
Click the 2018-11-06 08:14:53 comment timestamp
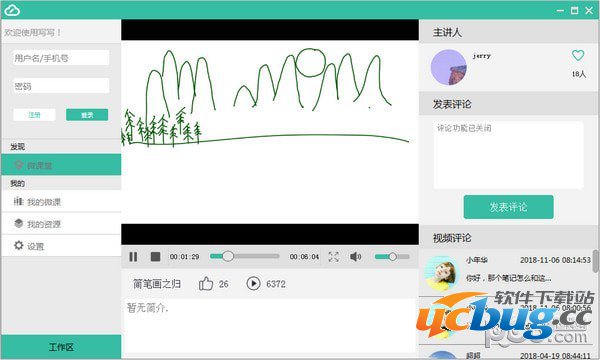pyautogui.click(x=555, y=260)
